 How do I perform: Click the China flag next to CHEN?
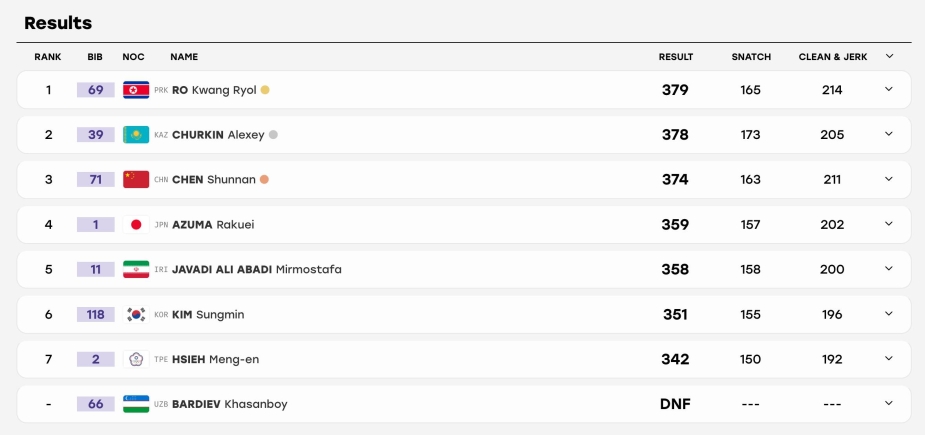pyautogui.click(x=136, y=179)
